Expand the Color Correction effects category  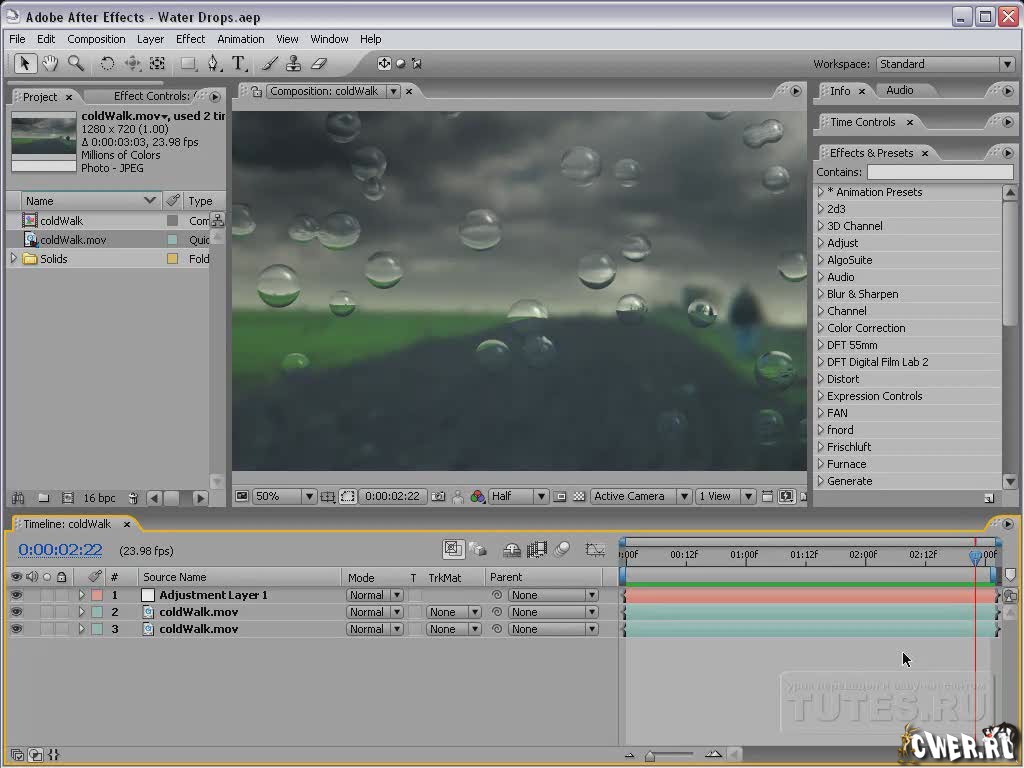(821, 328)
